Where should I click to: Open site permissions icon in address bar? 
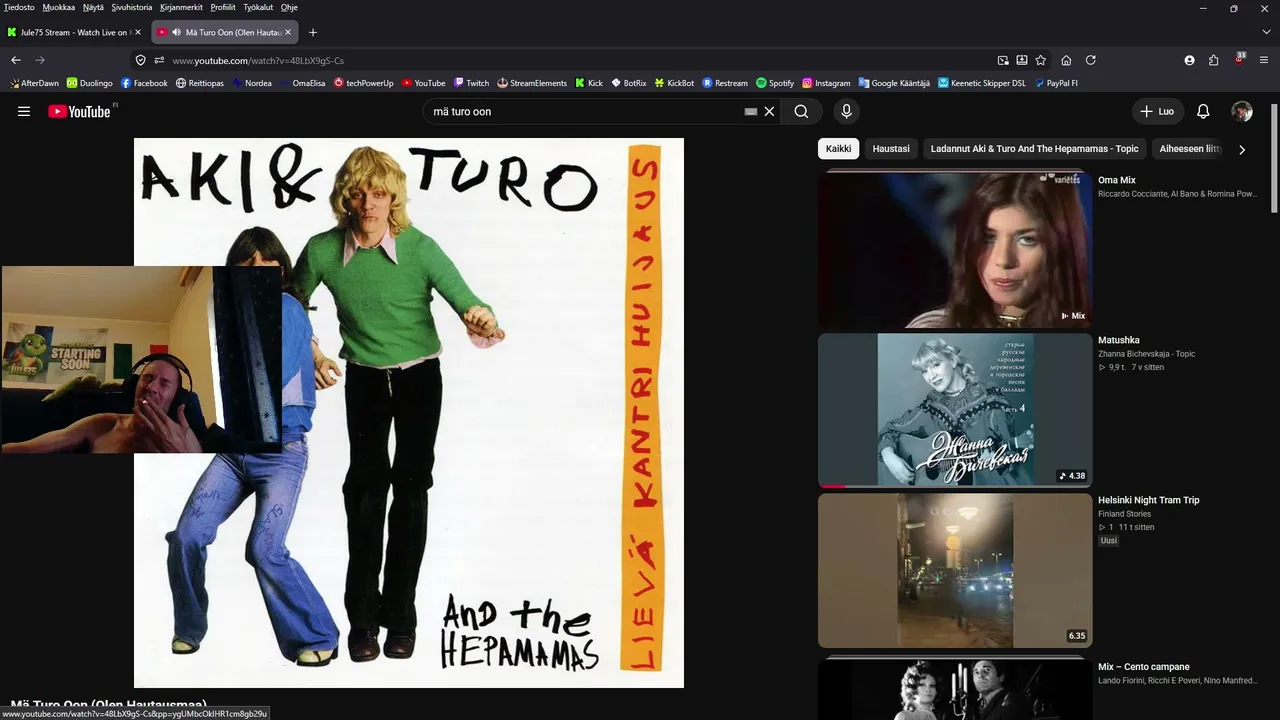tap(158, 60)
